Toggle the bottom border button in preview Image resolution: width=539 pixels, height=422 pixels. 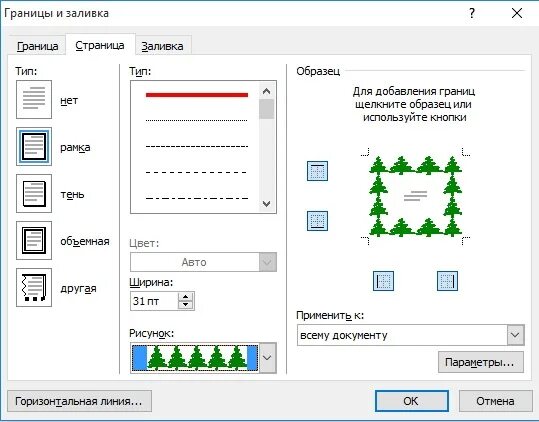(317, 221)
